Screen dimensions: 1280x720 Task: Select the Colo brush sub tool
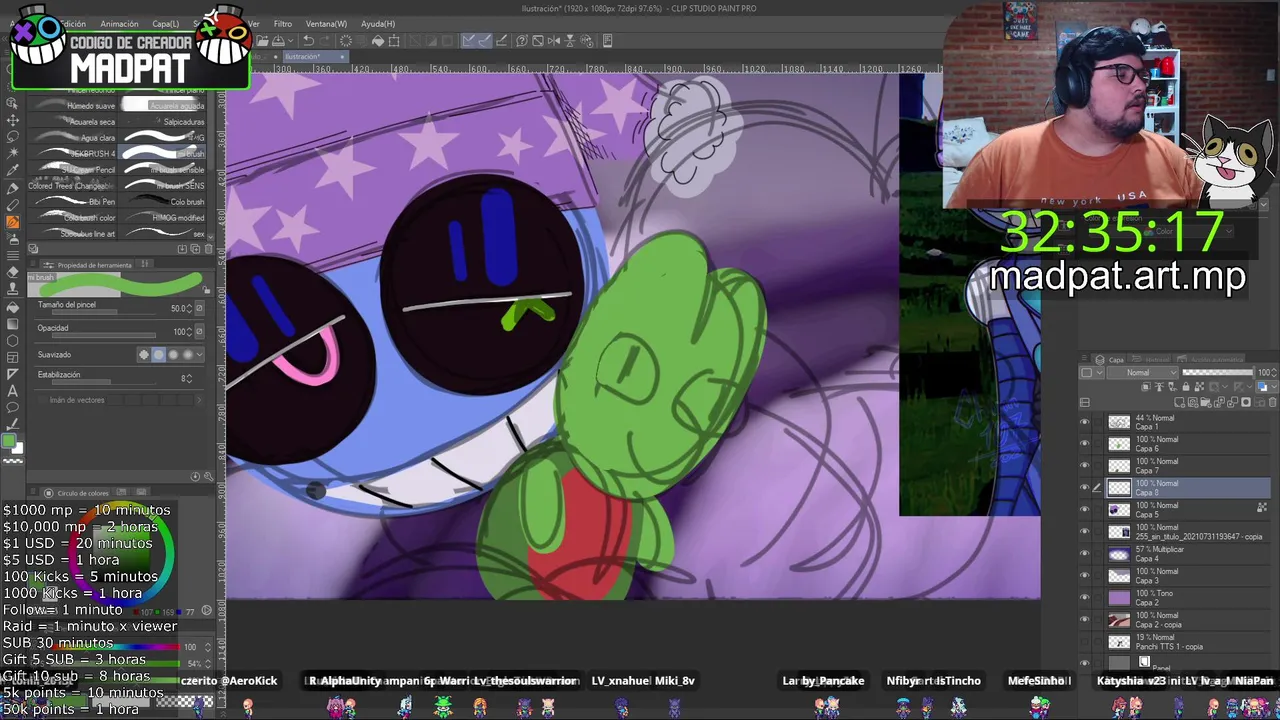tap(164, 201)
